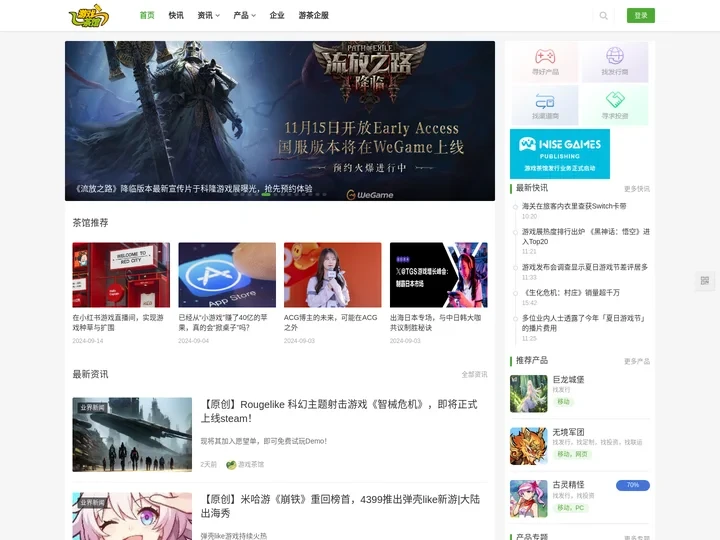Click the 寻好产品 gamepad icon tile
Screen dimensions: 720x540
point(545,62)
